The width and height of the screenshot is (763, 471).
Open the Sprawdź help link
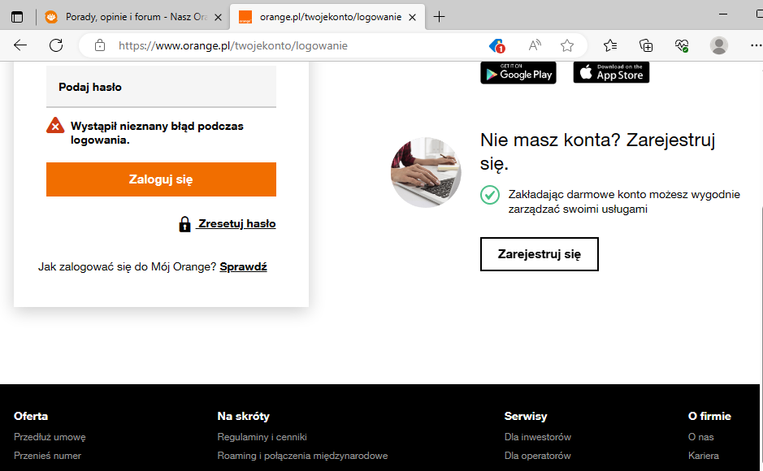(x=243, y=267)
